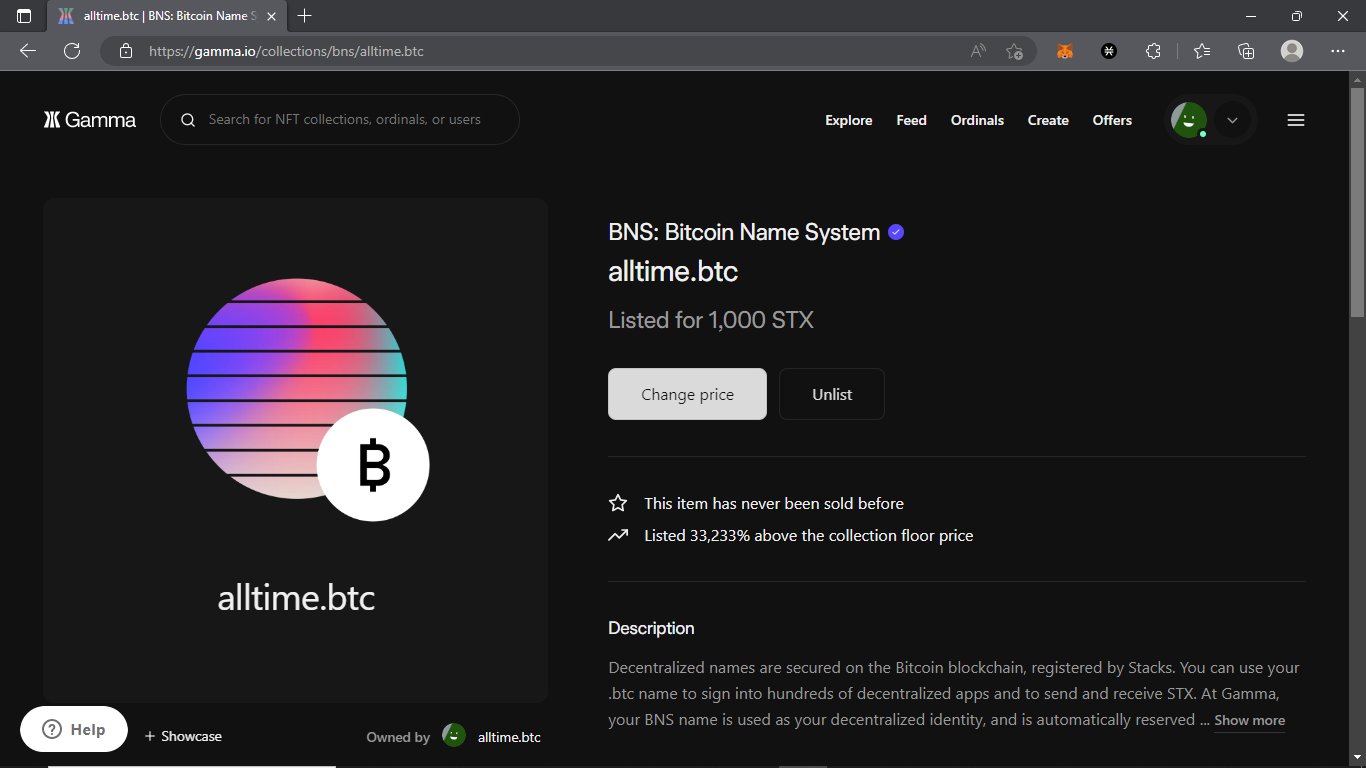The image size is (1366, 768).
Task: Unlist the alltime.btc item
Action: (831, 393)
